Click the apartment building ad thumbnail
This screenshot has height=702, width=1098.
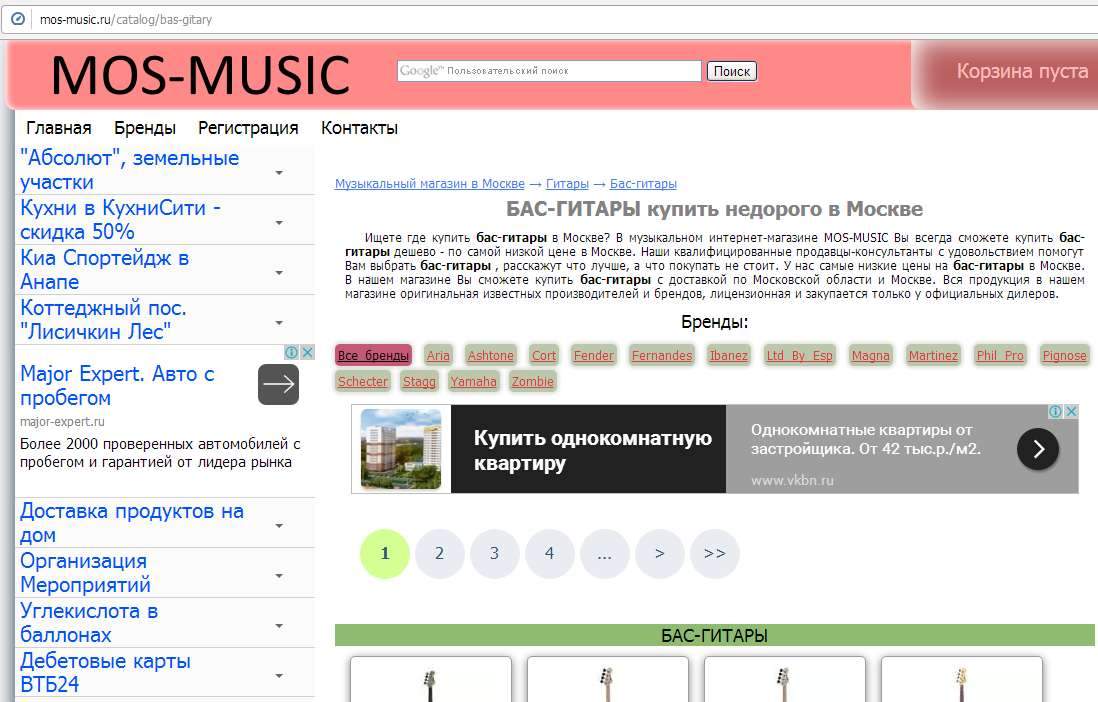pos(401,448)
